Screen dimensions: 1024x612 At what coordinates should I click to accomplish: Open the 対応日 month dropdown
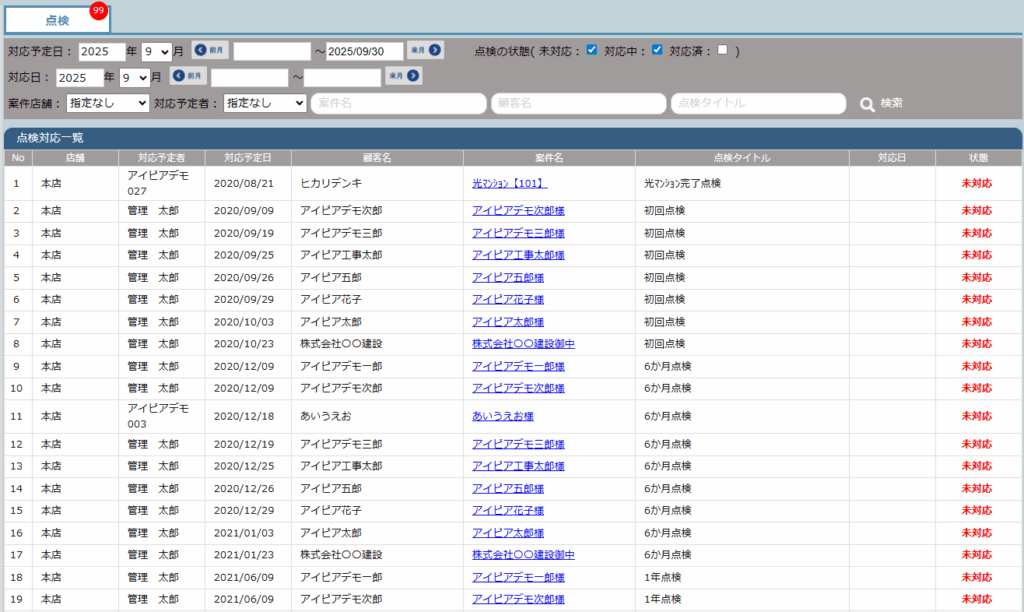coord(135,77)
